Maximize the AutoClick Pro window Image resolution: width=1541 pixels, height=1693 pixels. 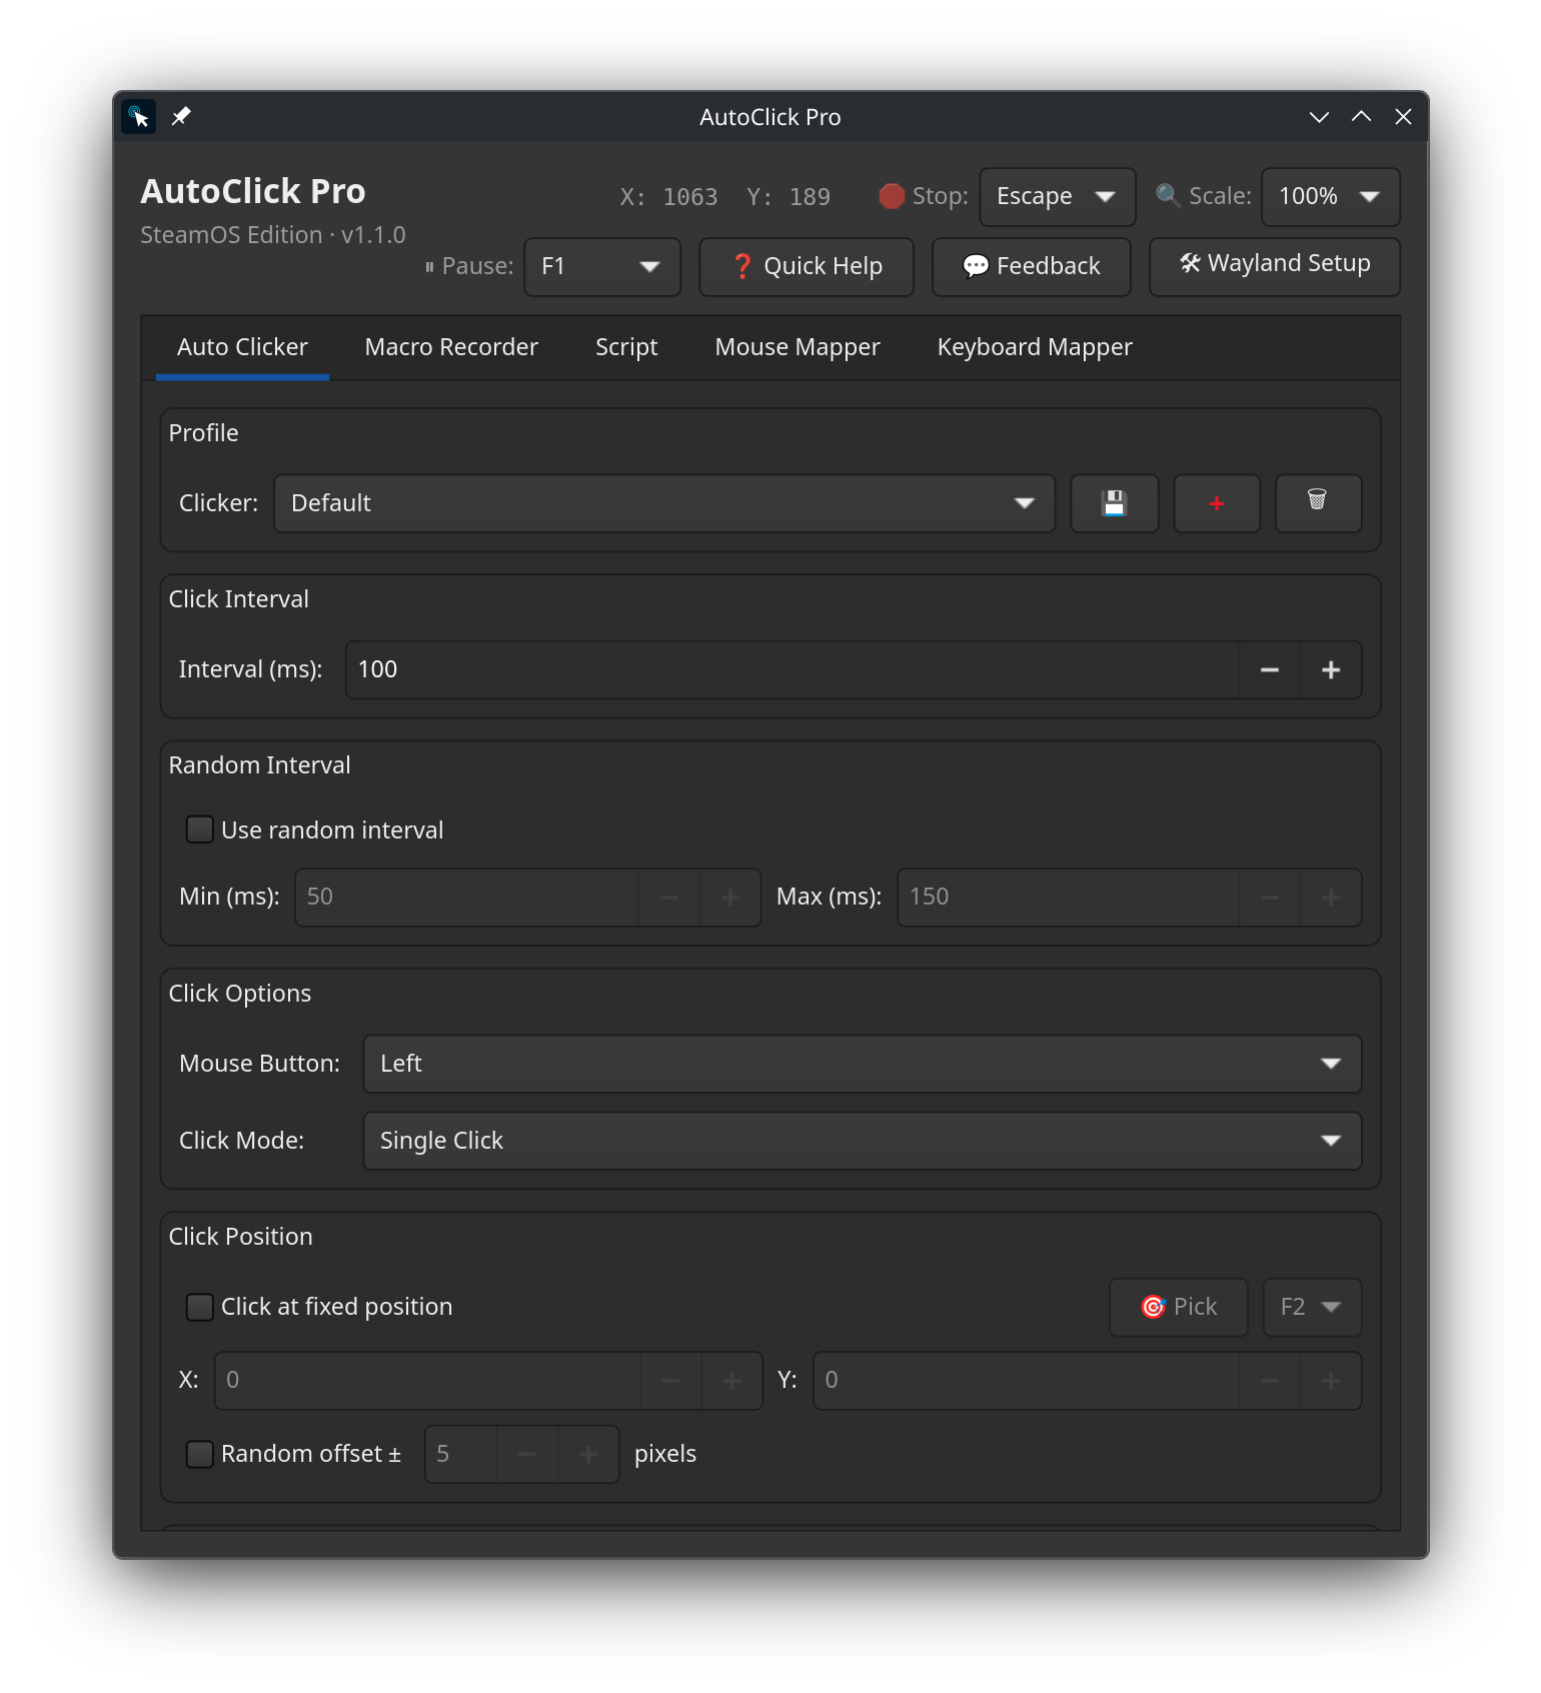coord(1361,117)
